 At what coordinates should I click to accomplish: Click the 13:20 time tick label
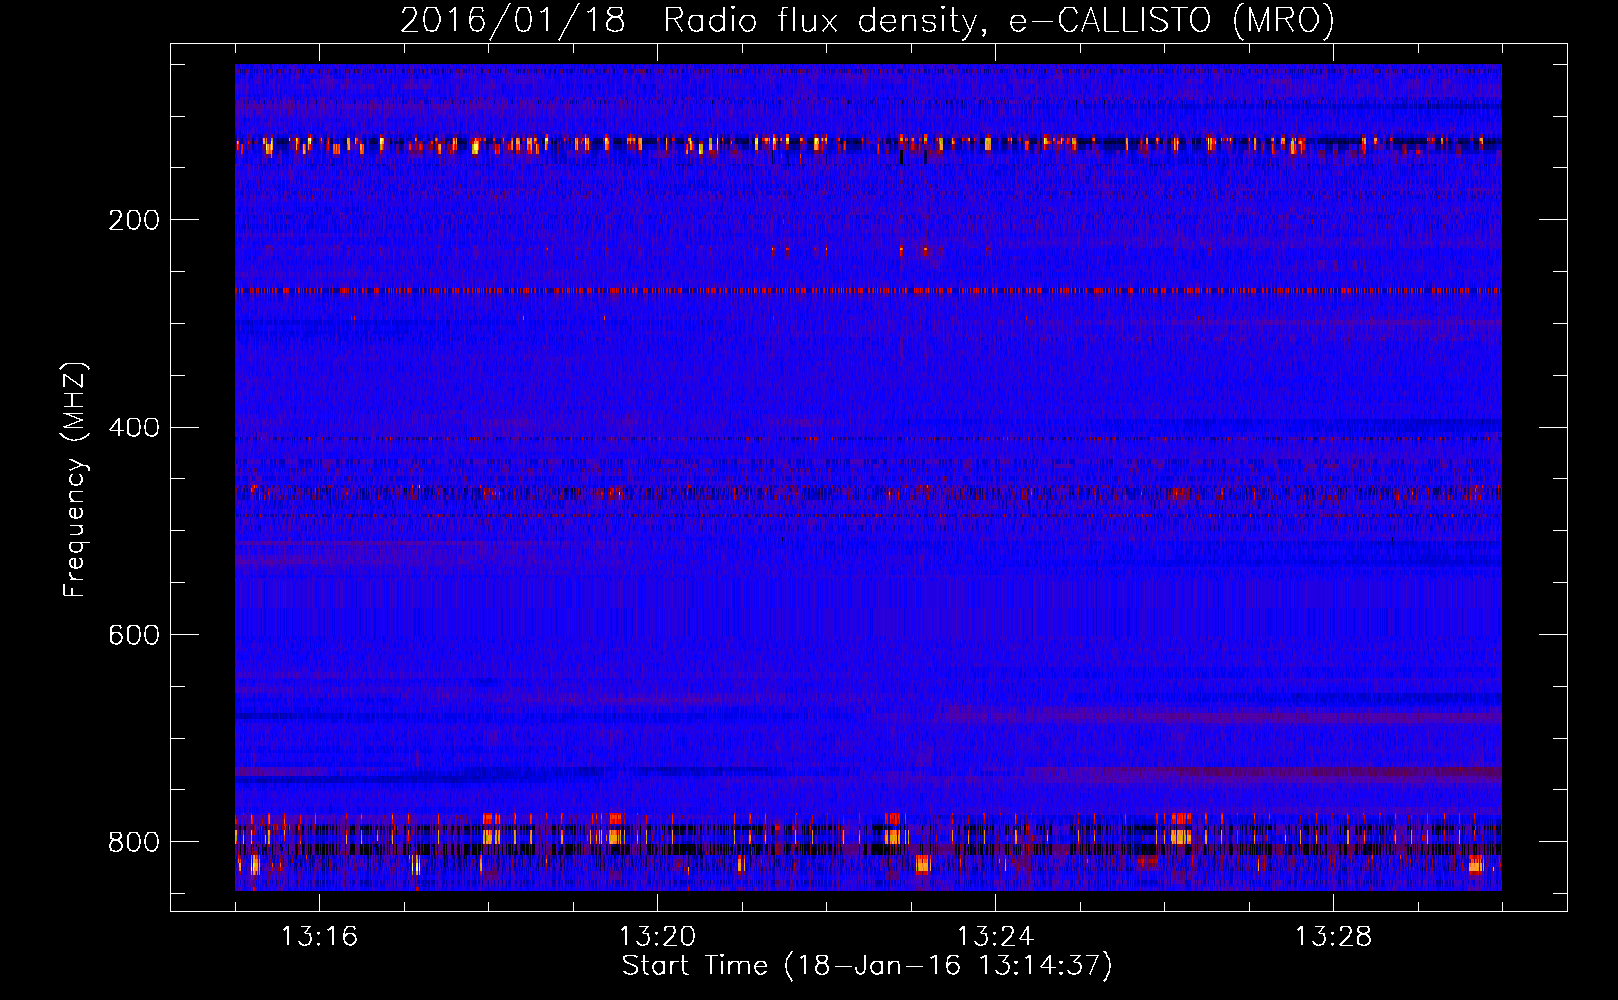coord(657,937)
